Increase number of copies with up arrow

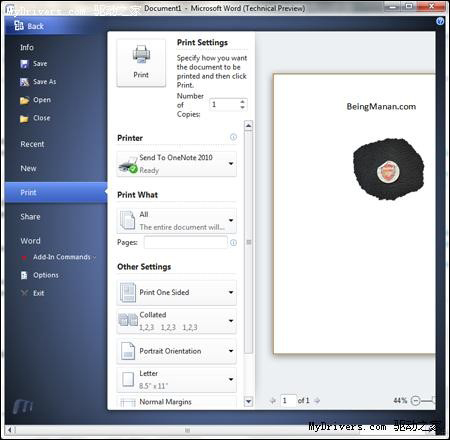pos(242,102)
